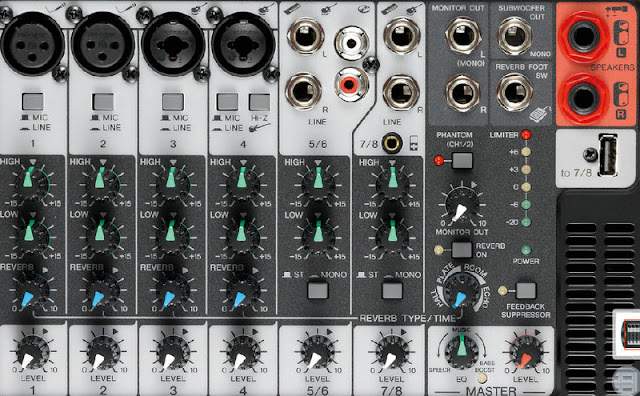Click the channel 3 combo input jack
This screenshot has width=640, height=396.
click(x=173, y=44)
